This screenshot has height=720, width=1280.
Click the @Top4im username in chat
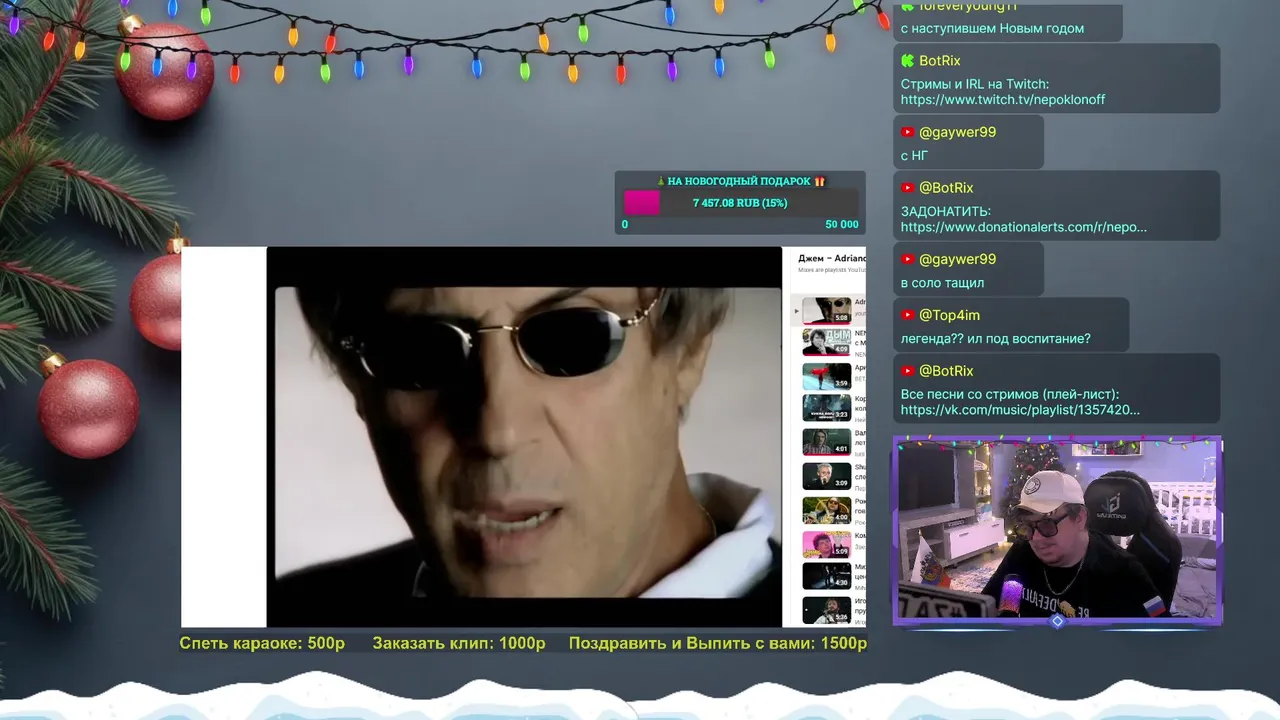950,315
